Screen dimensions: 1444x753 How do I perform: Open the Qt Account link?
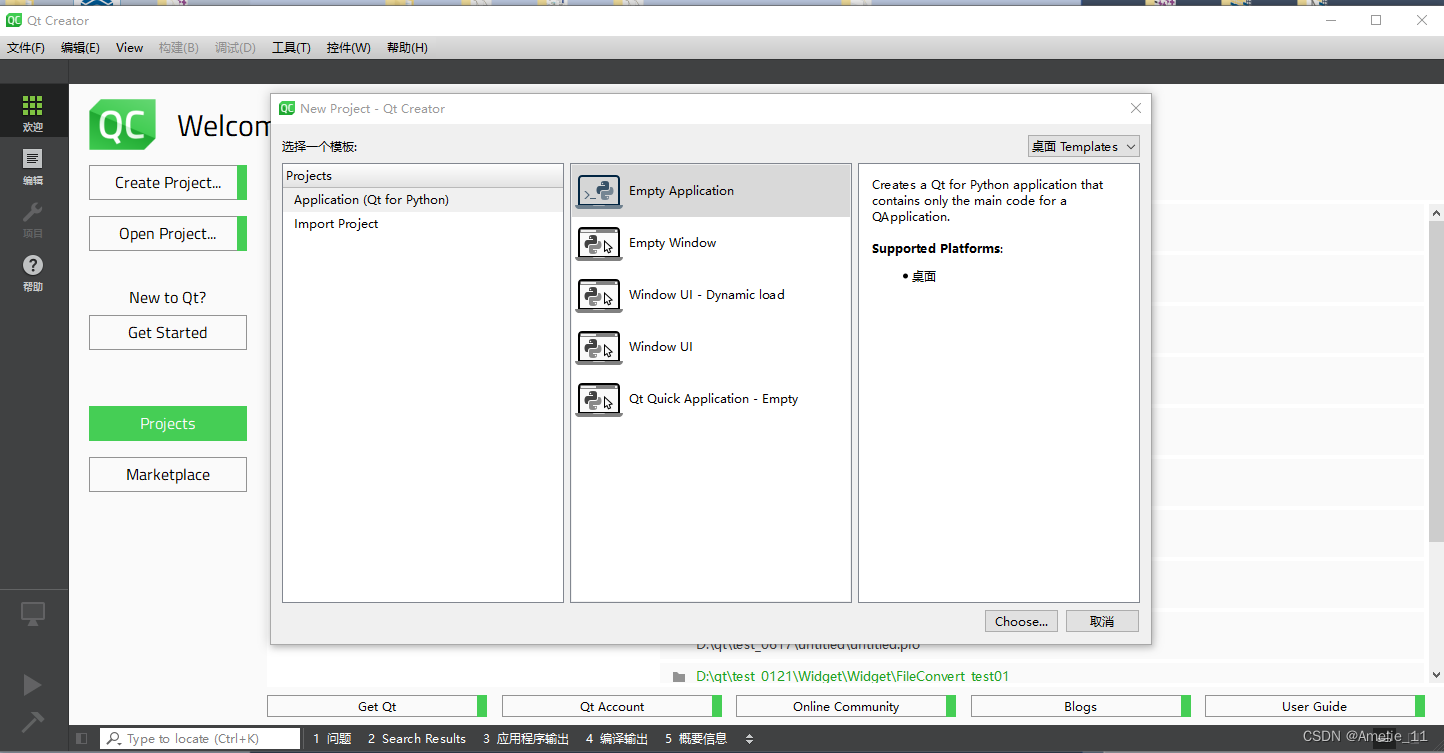[612, 706]
